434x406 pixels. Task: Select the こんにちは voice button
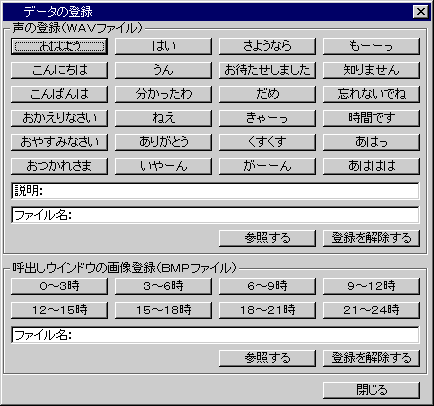59,70
